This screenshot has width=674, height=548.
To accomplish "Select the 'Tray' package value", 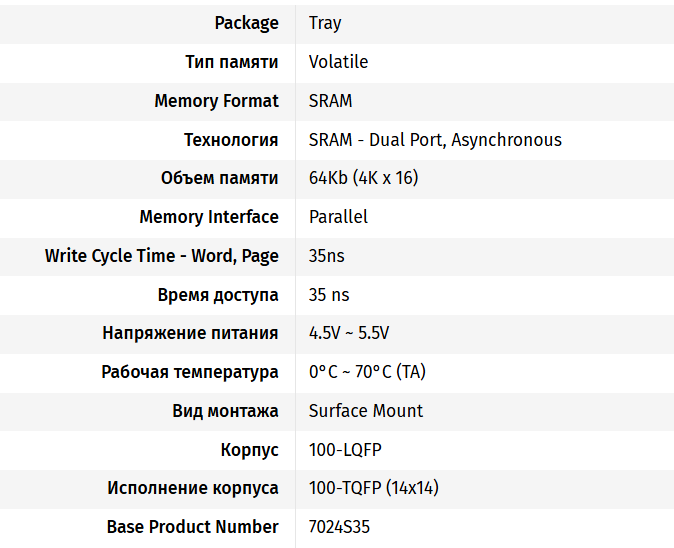I will [x=325, y=23].
